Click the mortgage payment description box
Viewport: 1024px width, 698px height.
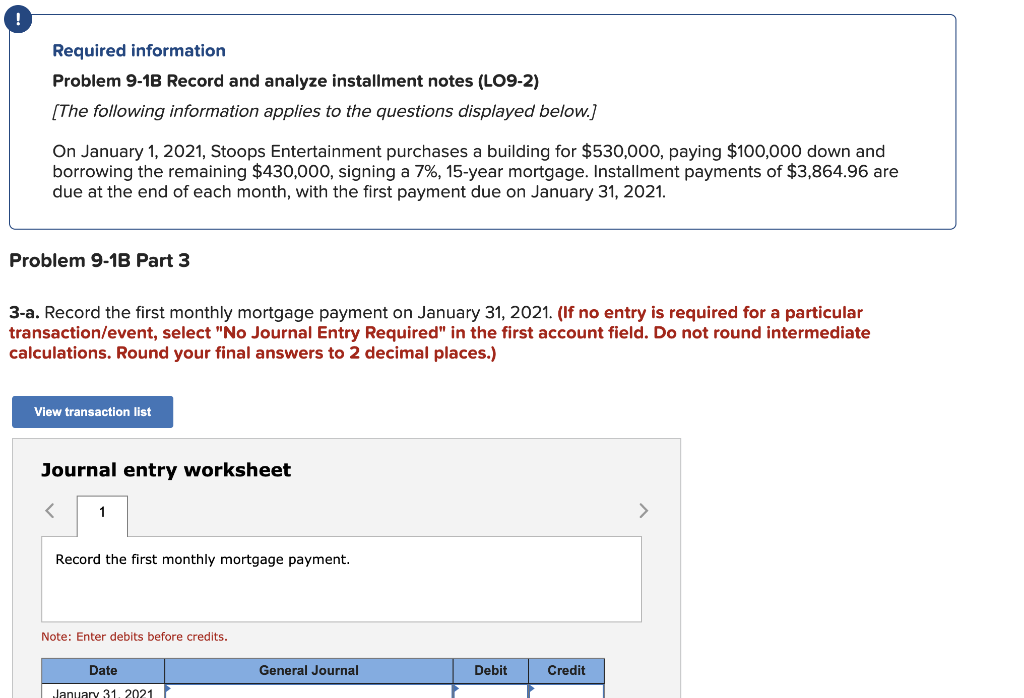pos(341,578)
